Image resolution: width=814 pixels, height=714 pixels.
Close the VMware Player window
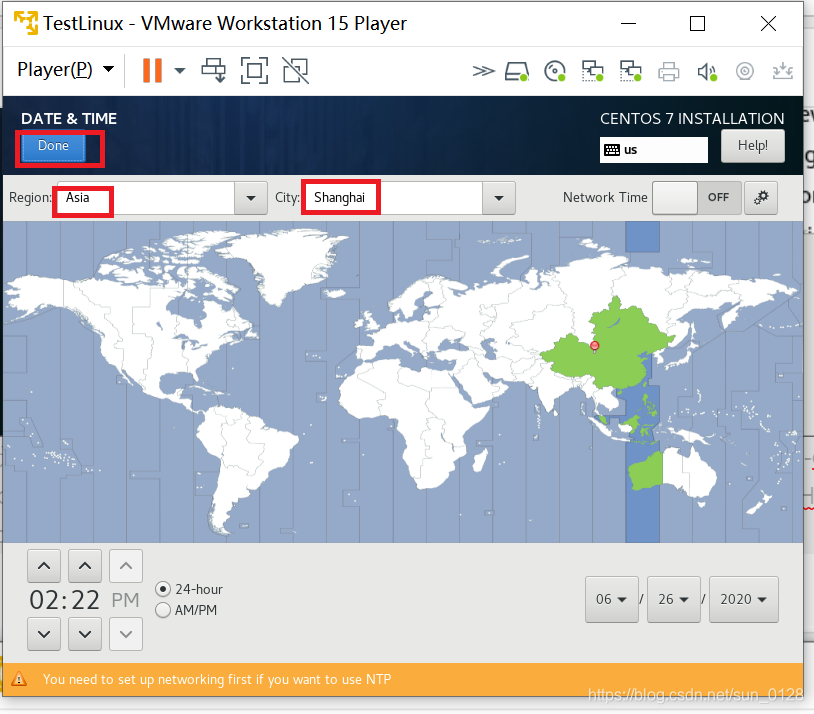pos(768,23)
